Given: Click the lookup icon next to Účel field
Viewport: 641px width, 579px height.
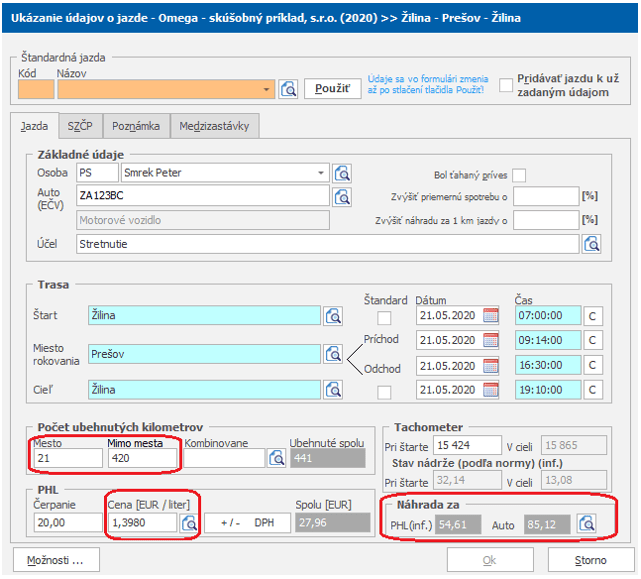Looking at the screenshot, I should [x=591, y=243].
